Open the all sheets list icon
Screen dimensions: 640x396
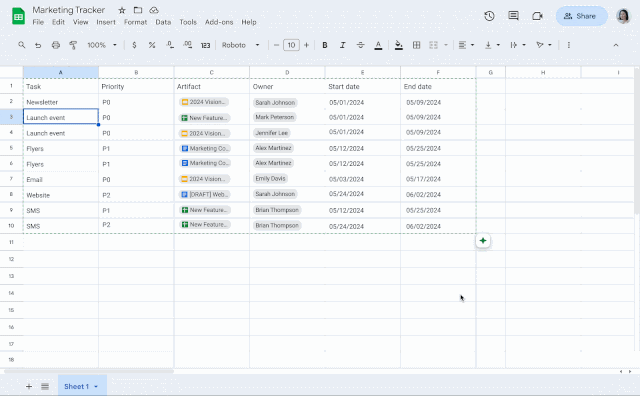pos(45,386)
